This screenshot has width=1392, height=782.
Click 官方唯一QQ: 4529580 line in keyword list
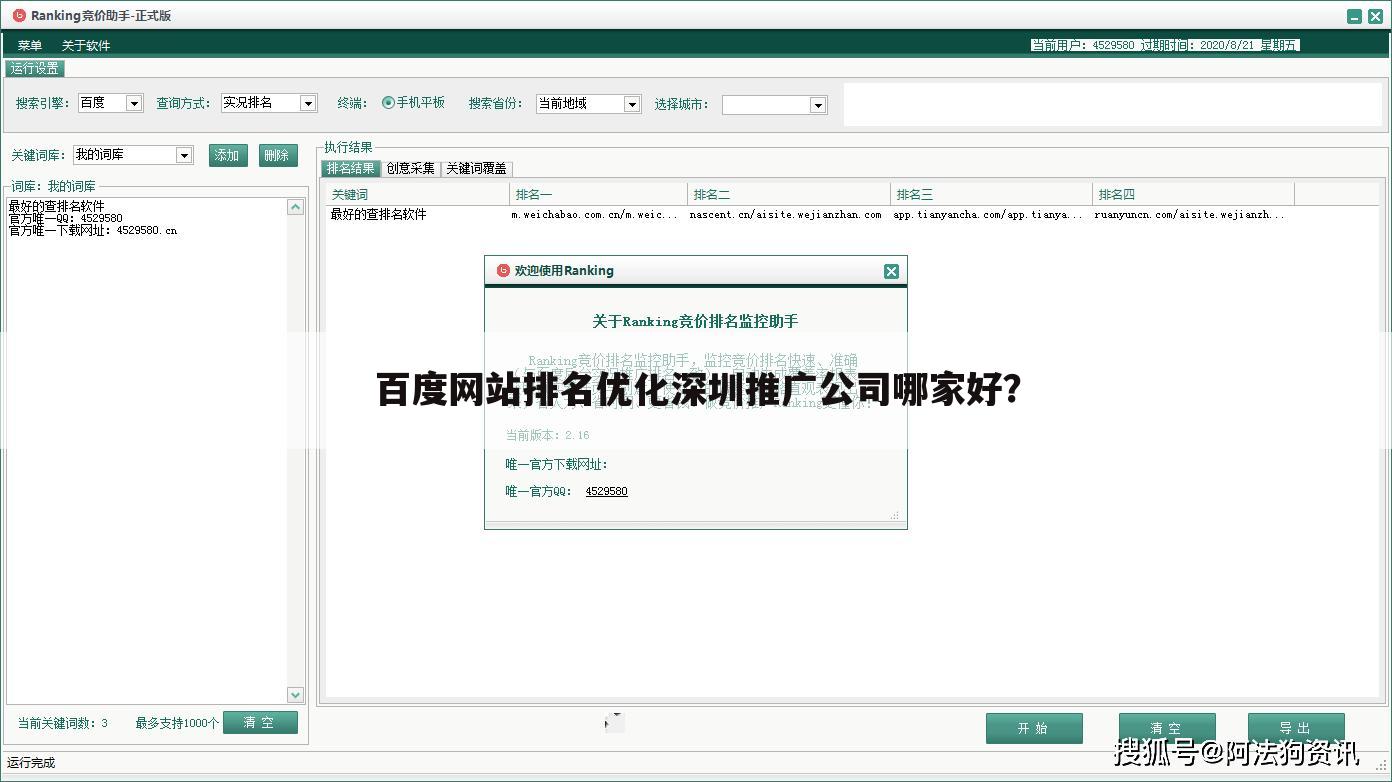click(x=66, y=218)
